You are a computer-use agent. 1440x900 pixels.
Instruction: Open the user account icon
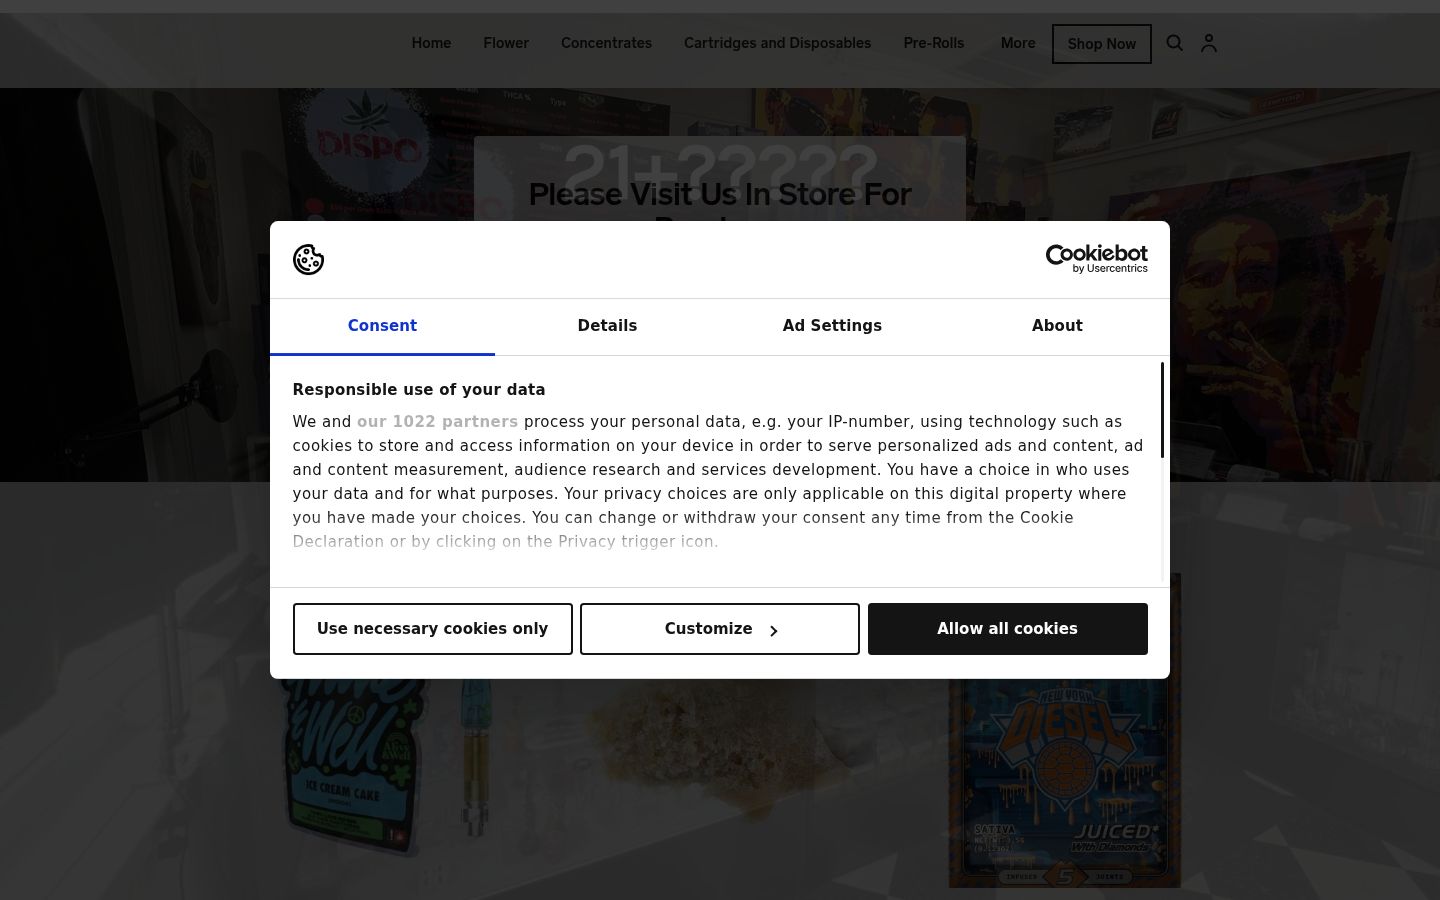[1209, 43]
